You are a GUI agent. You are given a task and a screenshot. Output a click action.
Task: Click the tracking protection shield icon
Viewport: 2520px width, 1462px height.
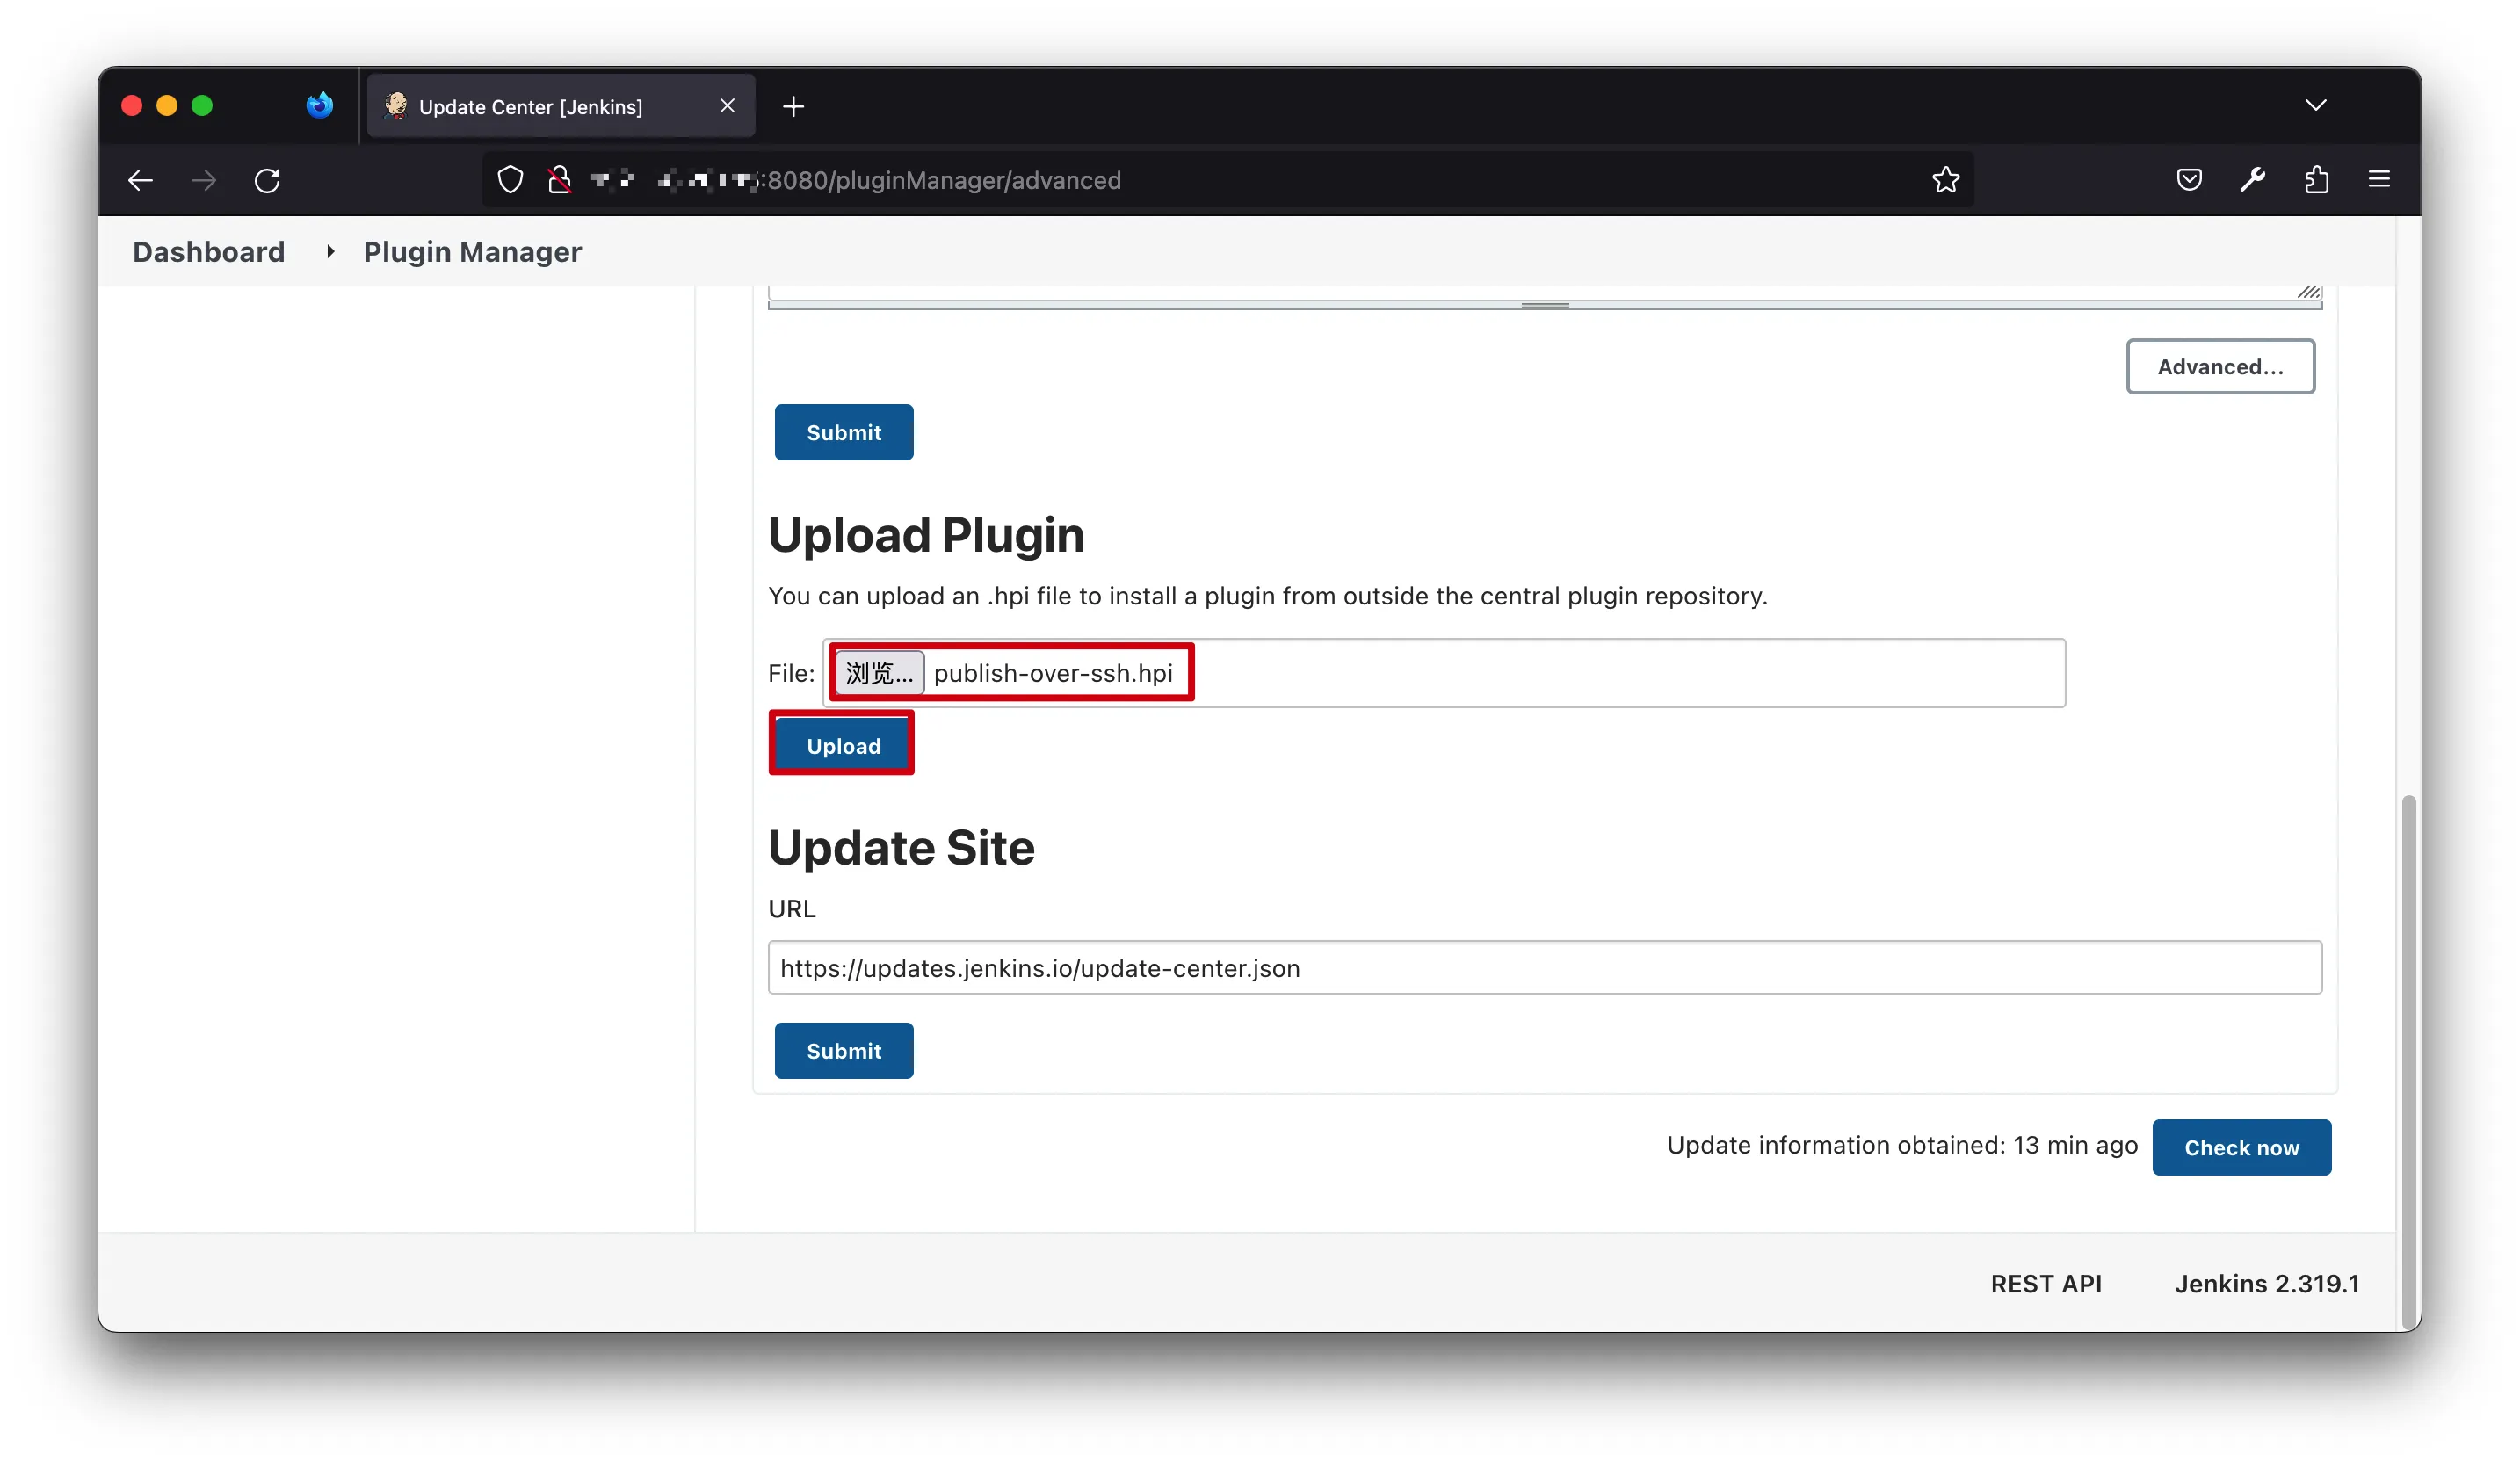click(510, 180)
